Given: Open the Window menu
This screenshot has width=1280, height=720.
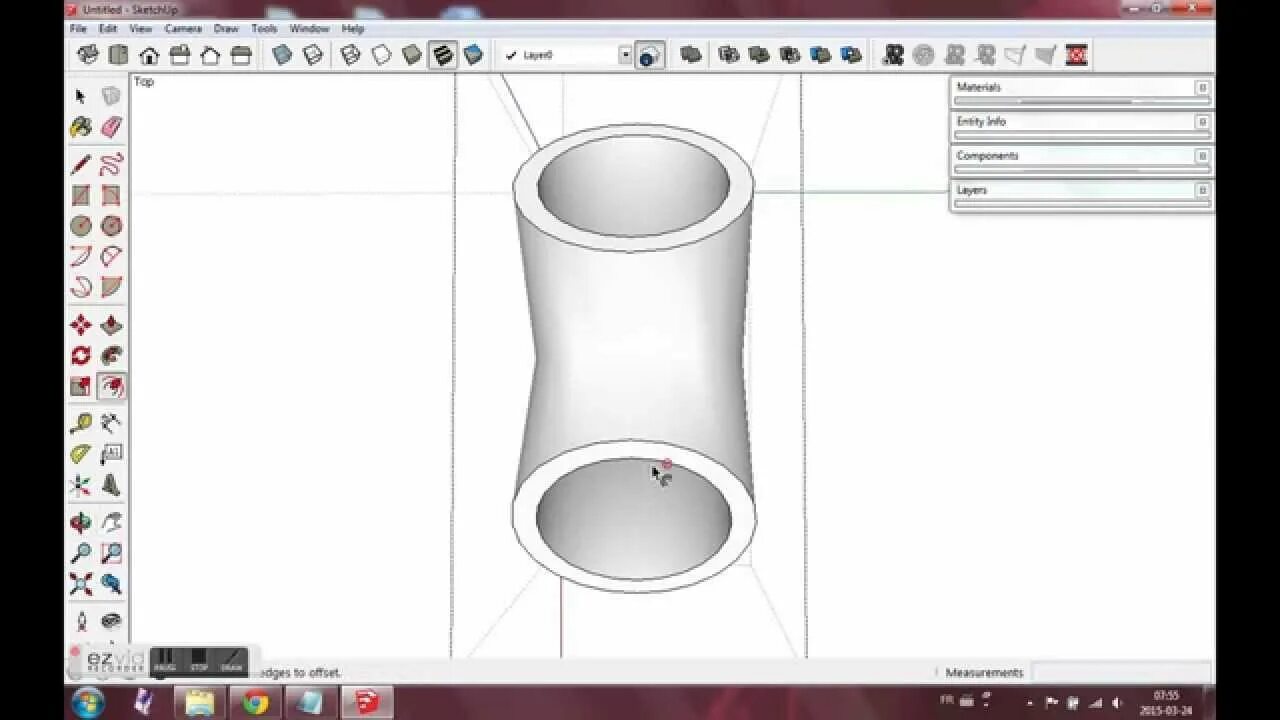Looking at the screenshot, I should pos(309,29).
